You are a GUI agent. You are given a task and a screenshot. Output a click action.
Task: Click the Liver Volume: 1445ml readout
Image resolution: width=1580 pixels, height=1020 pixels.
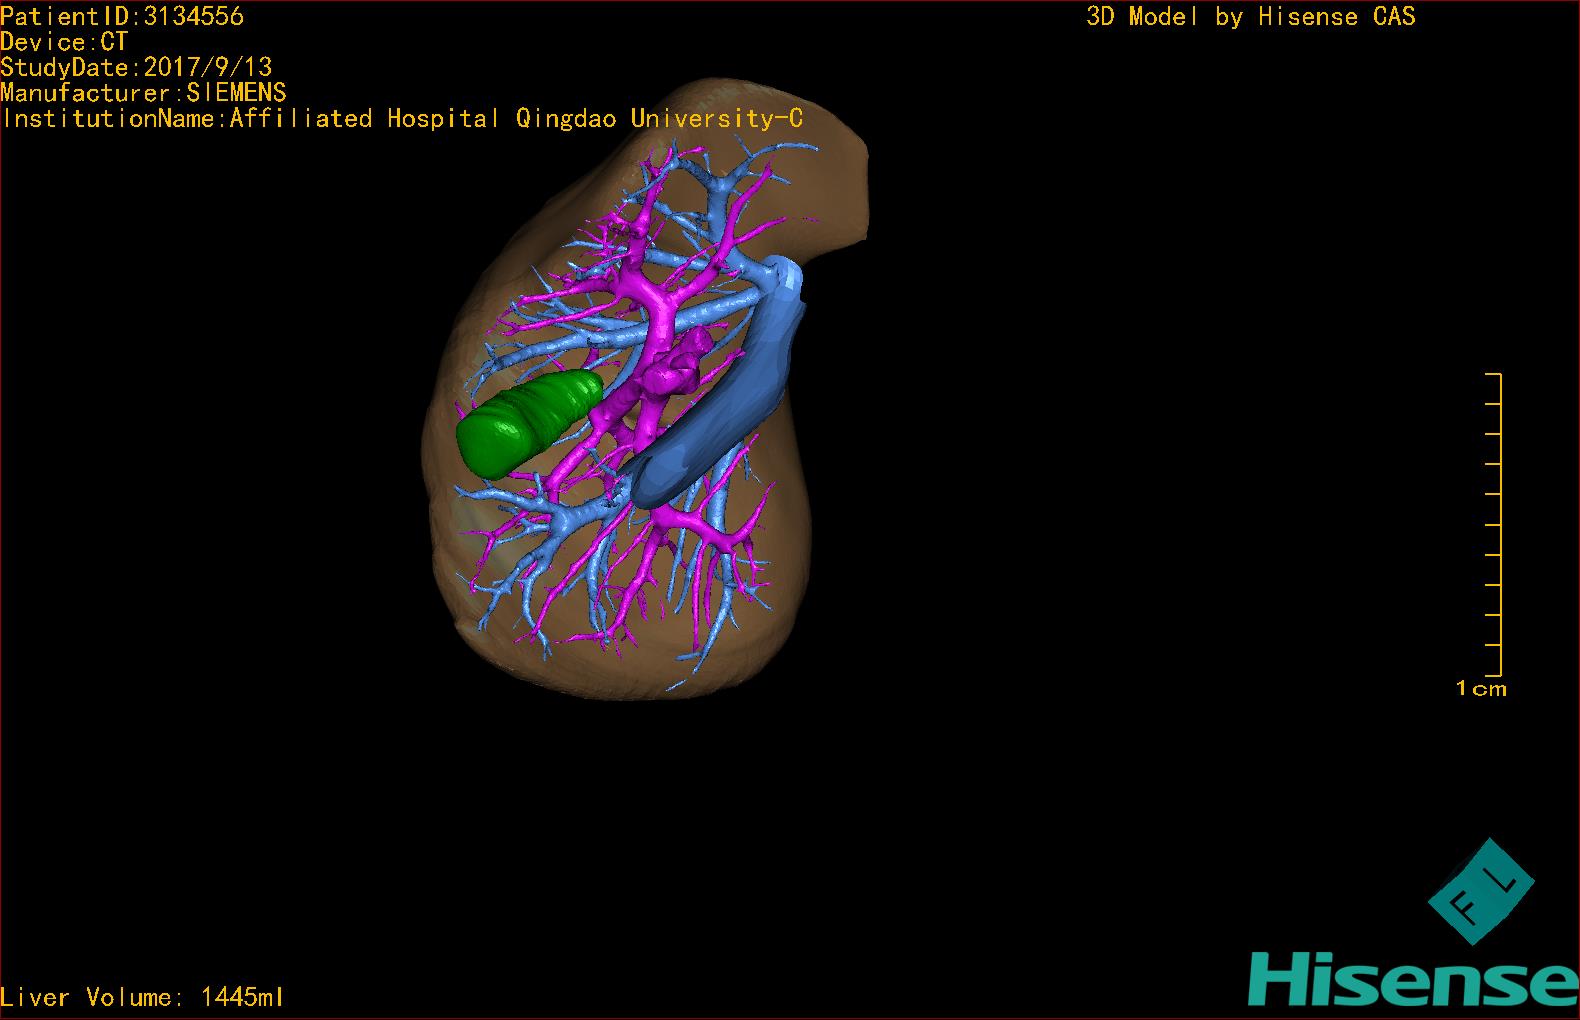point(142,997)
